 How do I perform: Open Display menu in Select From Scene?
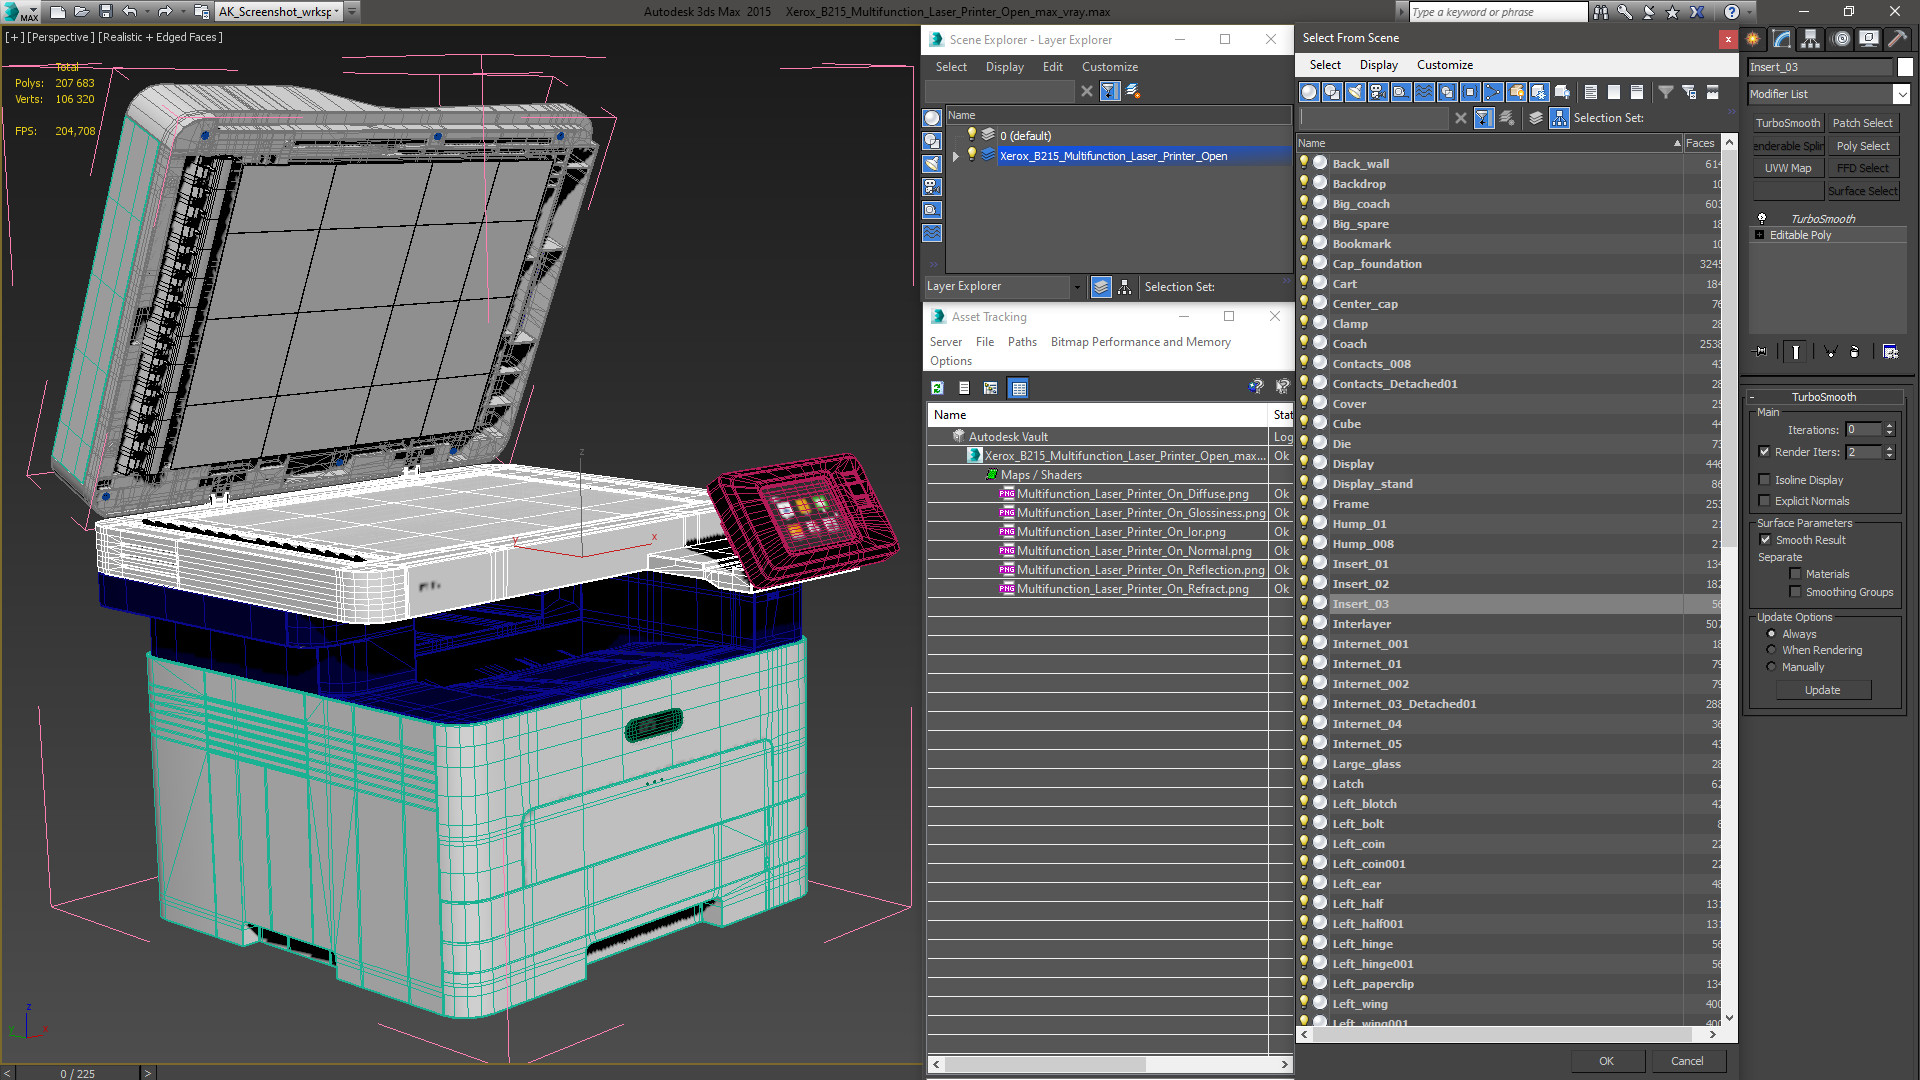click(x=1379, y=65)
